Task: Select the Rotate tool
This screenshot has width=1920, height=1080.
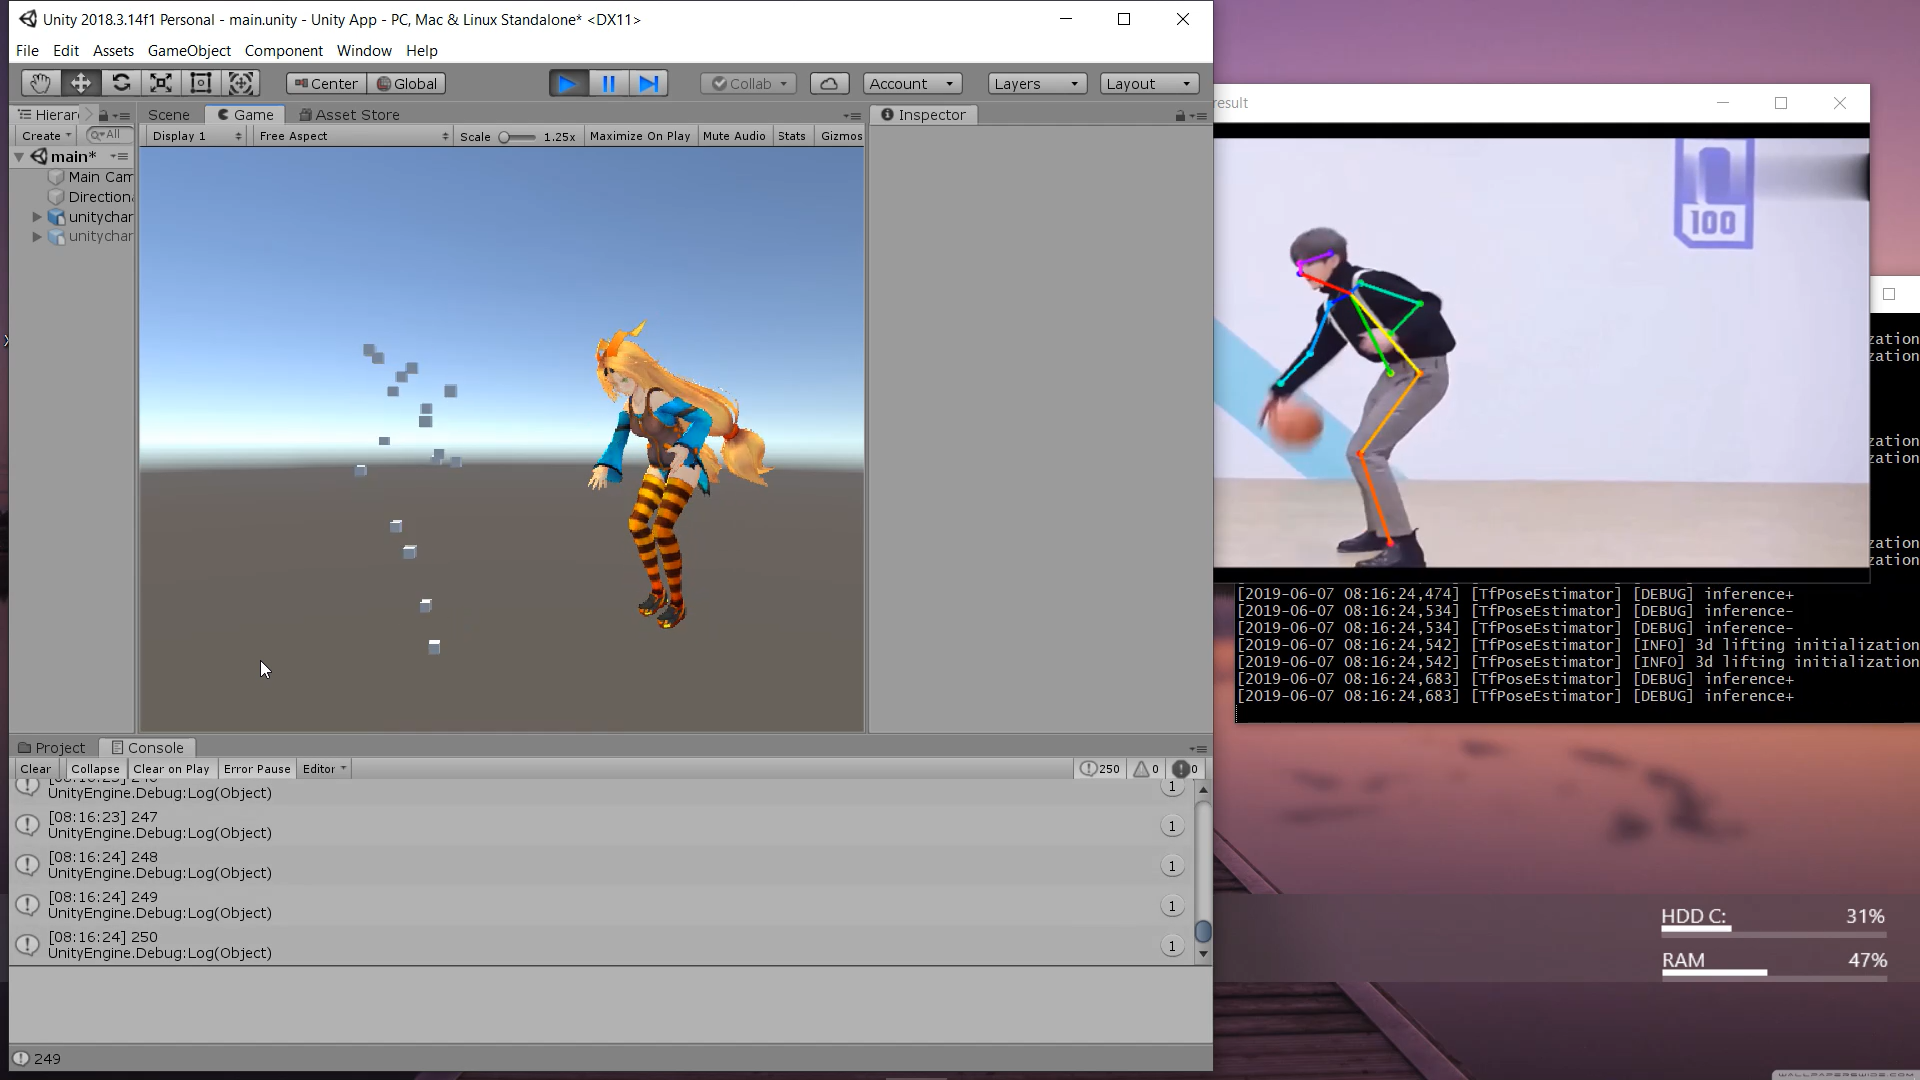Action: [x=121, y=83]
